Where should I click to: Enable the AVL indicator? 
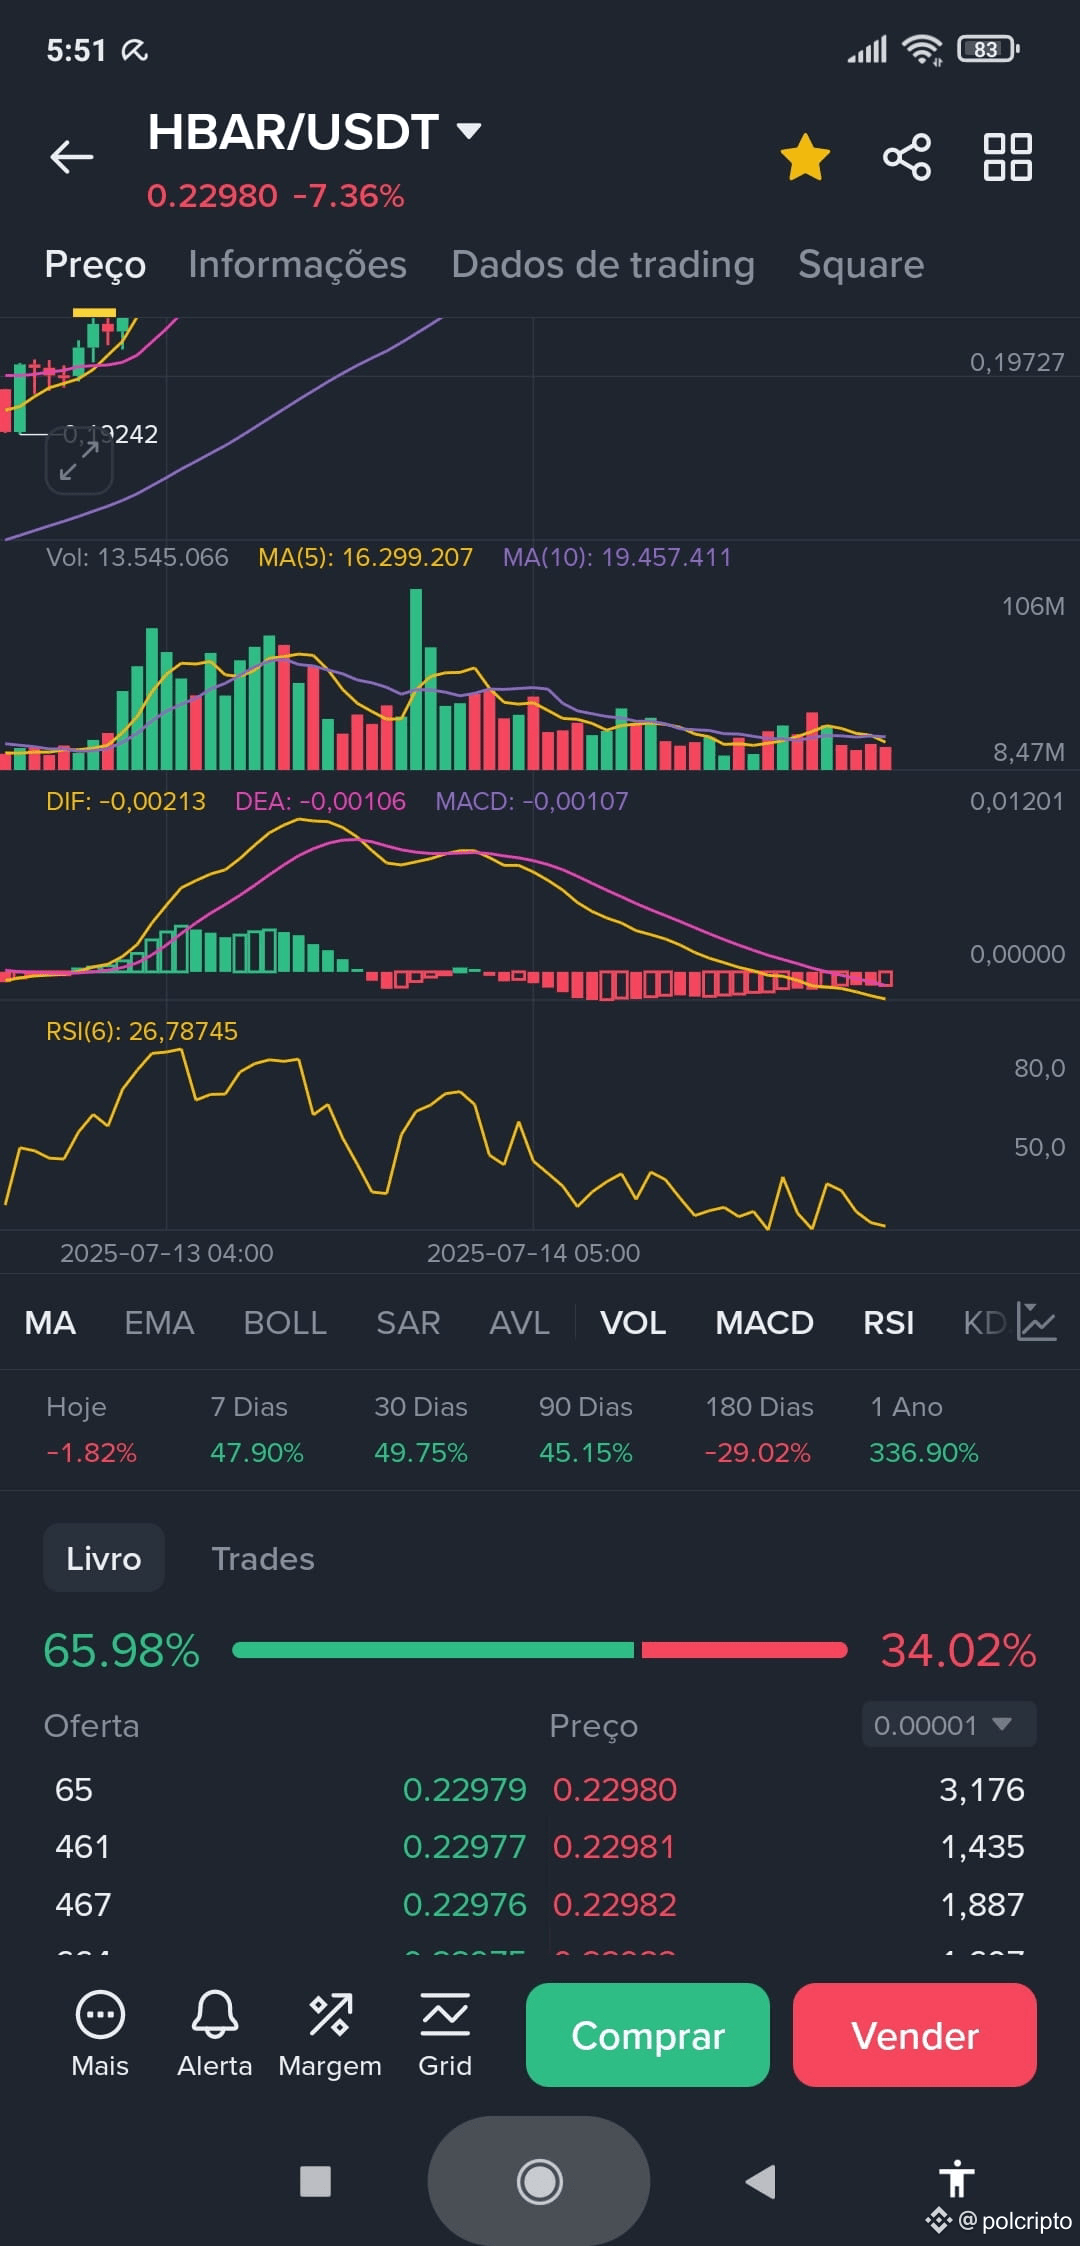[x=519, y=1323]
